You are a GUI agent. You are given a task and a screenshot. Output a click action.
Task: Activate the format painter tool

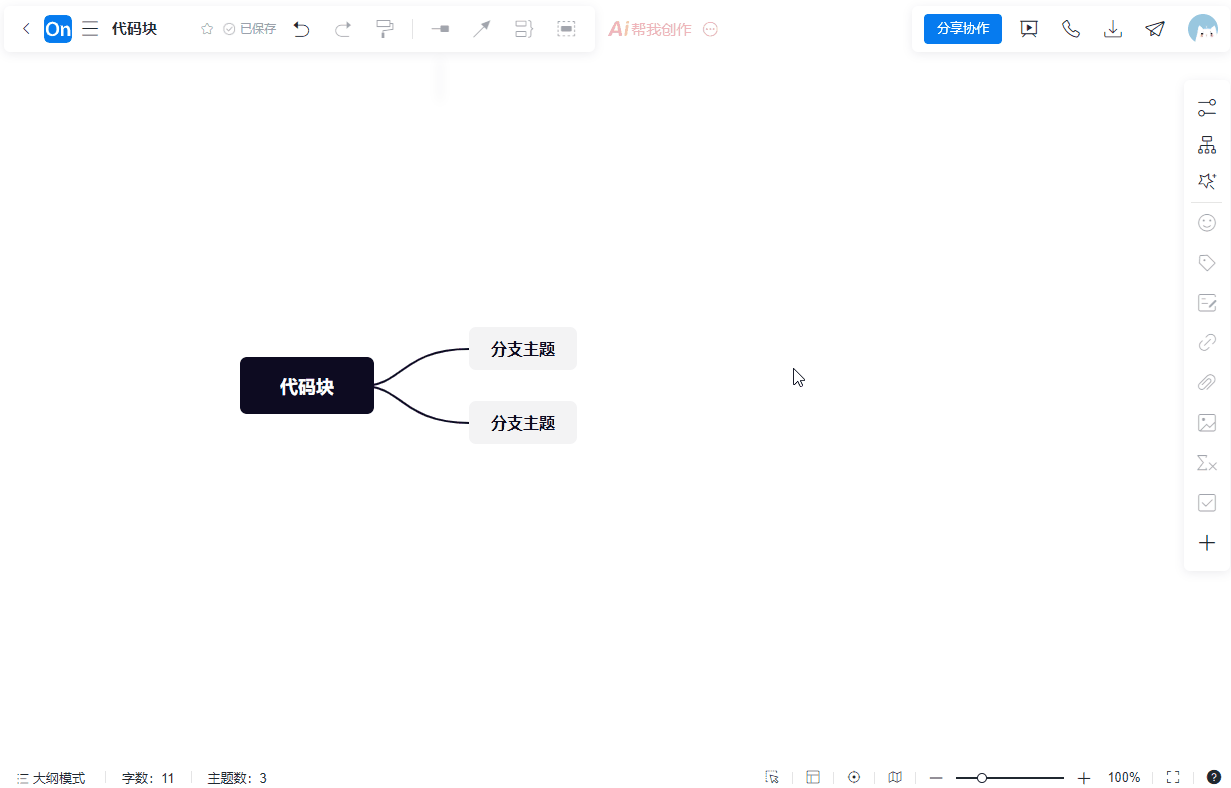pos(385,29)
